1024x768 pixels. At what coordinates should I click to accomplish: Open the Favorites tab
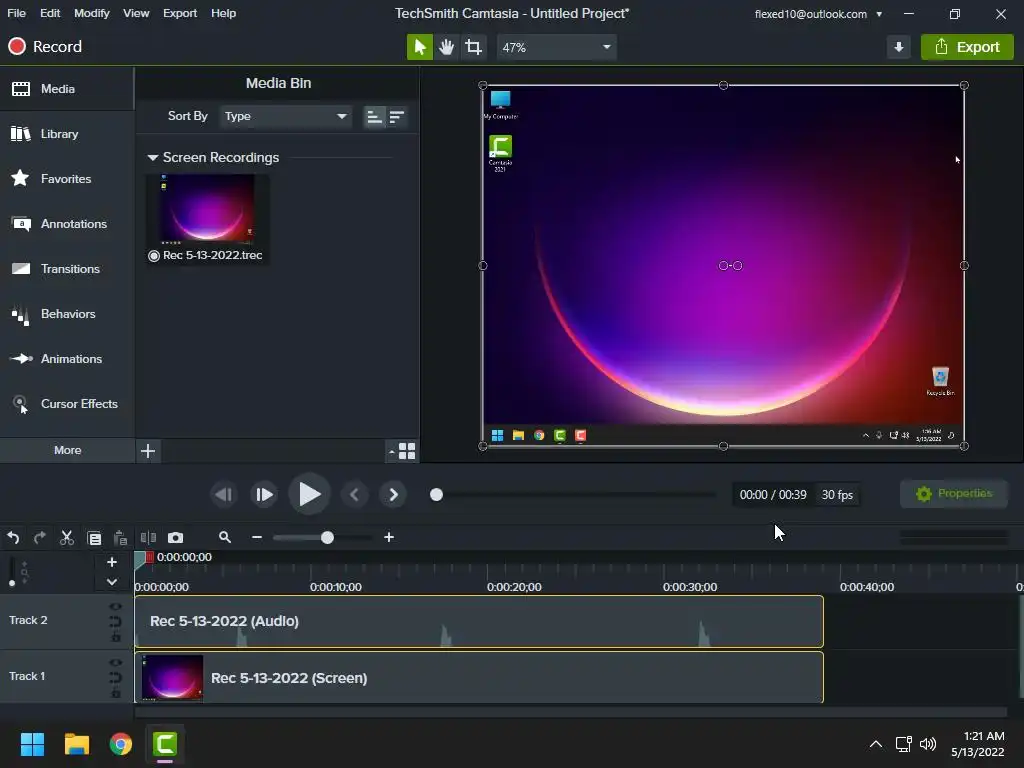click(x=67, y=179)
